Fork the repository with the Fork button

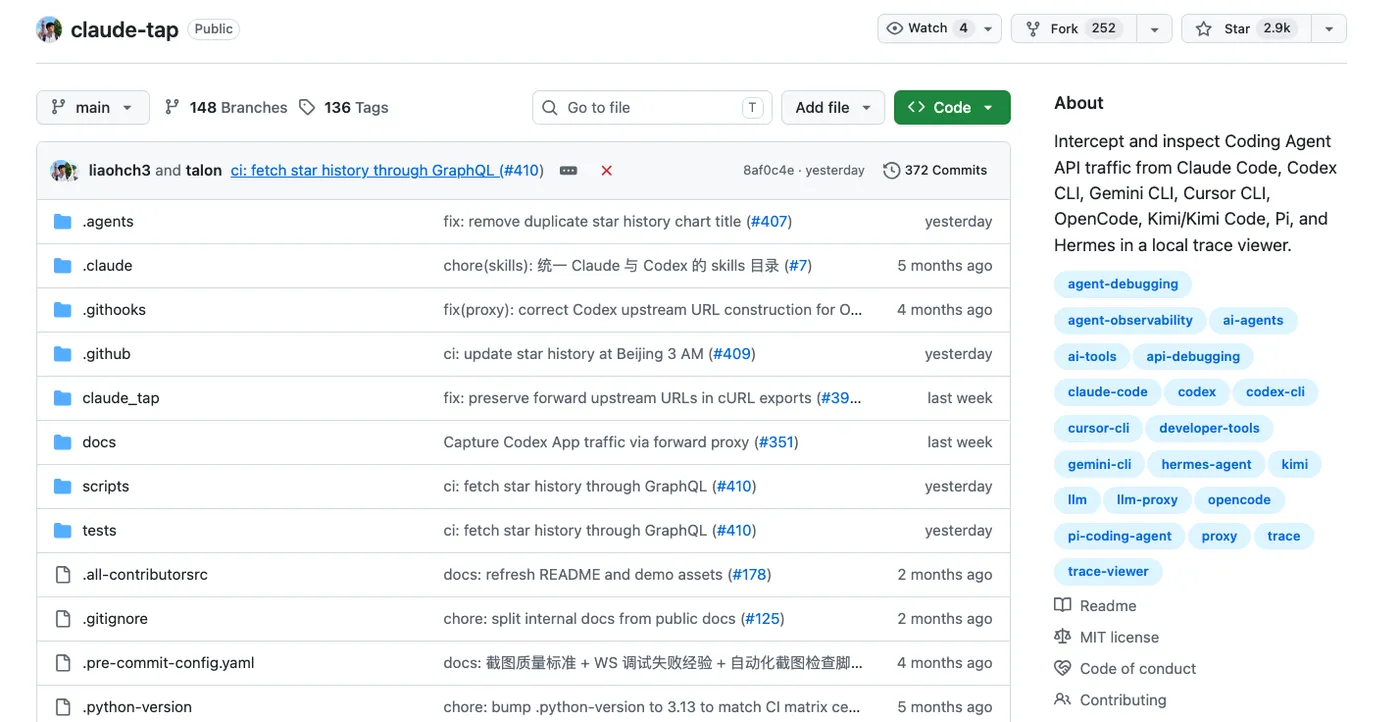point(1074,29)
